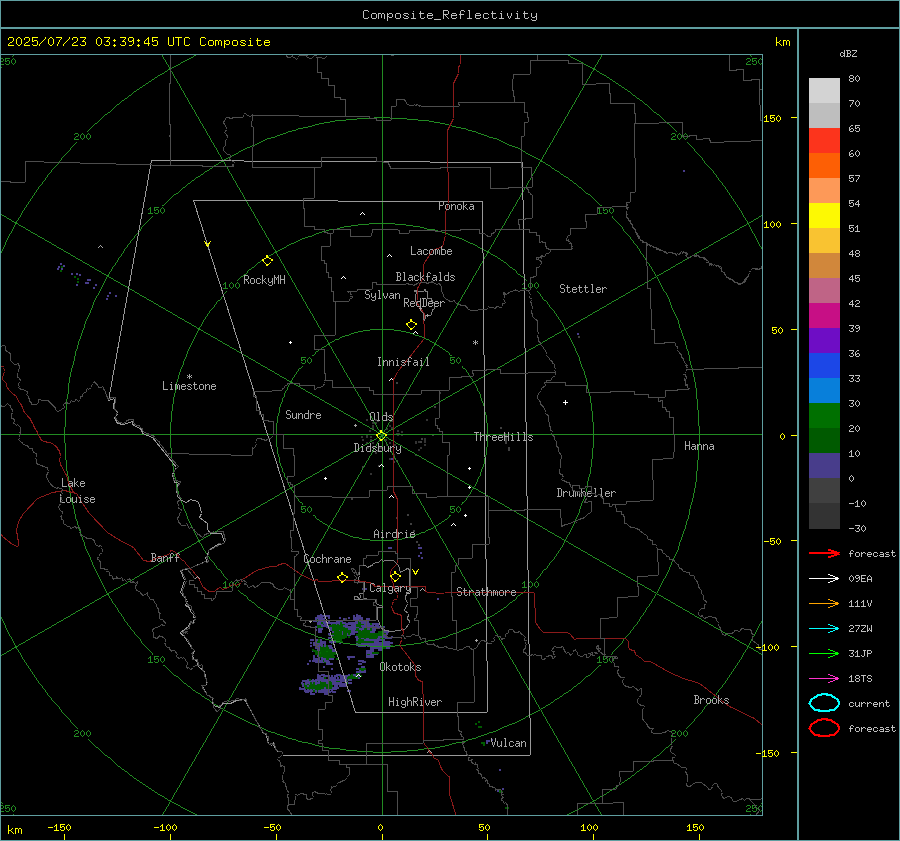This screenshot has width=900, height=841.
Task: Select the Brooks label
Action: click(711, 700)
